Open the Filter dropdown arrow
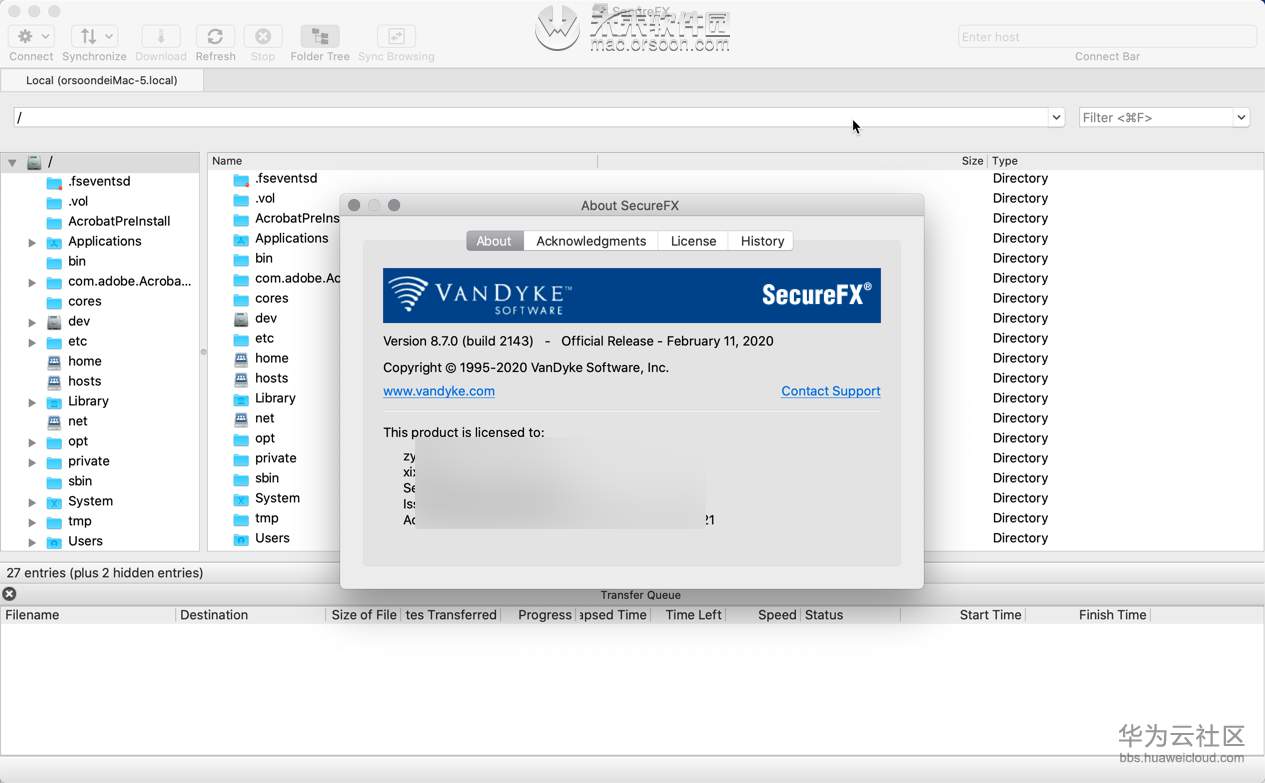This screenshot has width=1265, height=783. (1241, 117)
